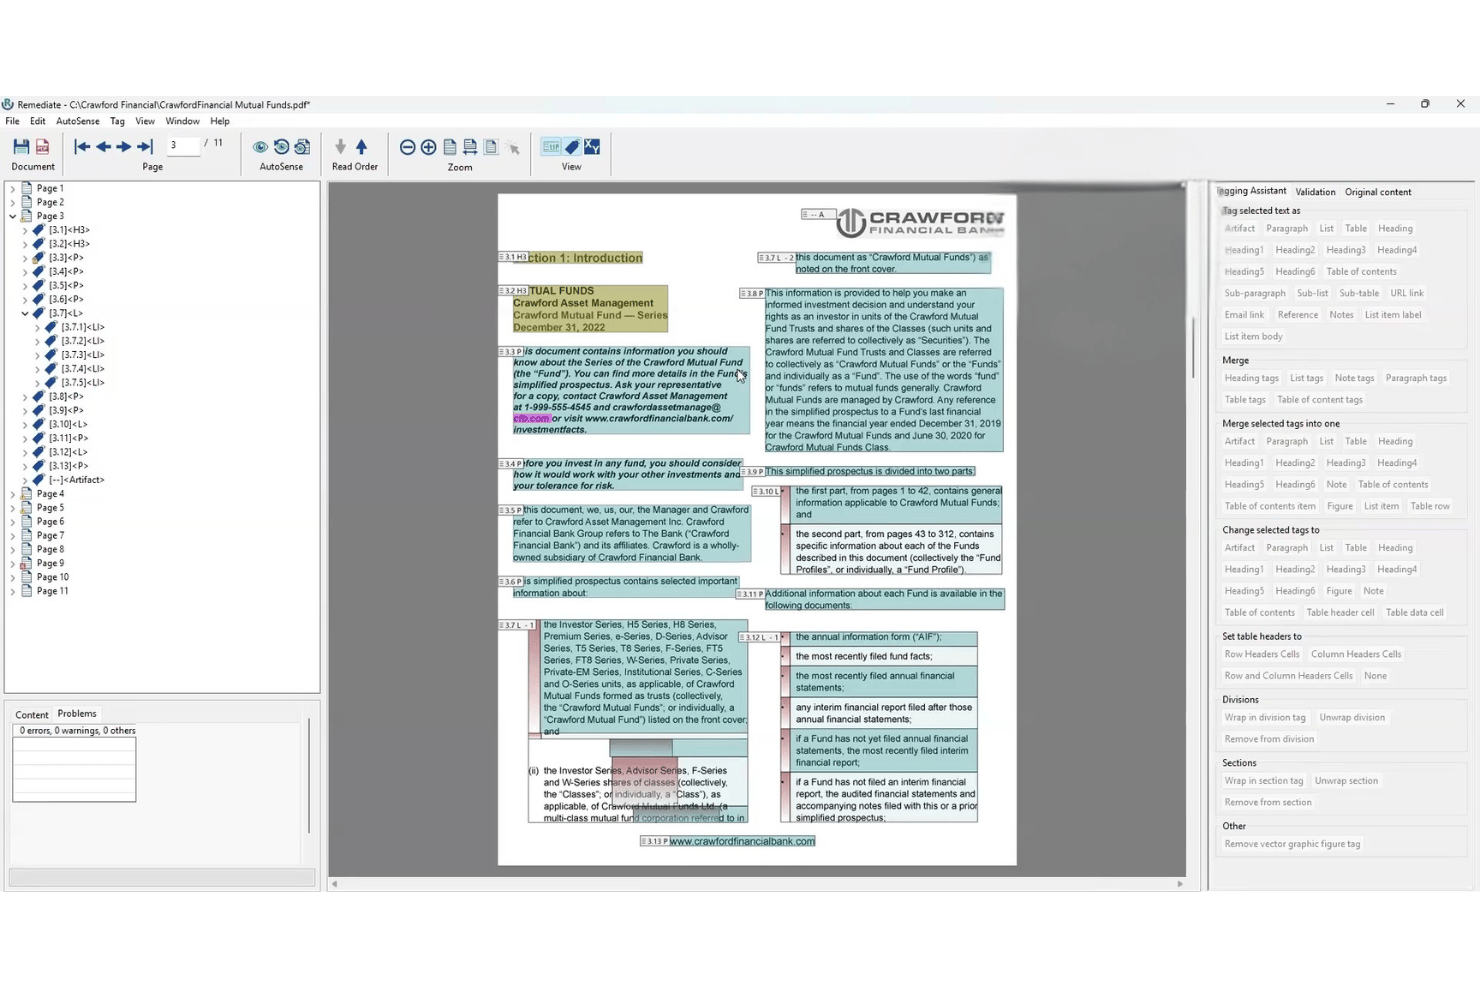Collapse the [3.7]<L> list node
1480x987 pixels.
pyautogui.click(x=25, y=313)
